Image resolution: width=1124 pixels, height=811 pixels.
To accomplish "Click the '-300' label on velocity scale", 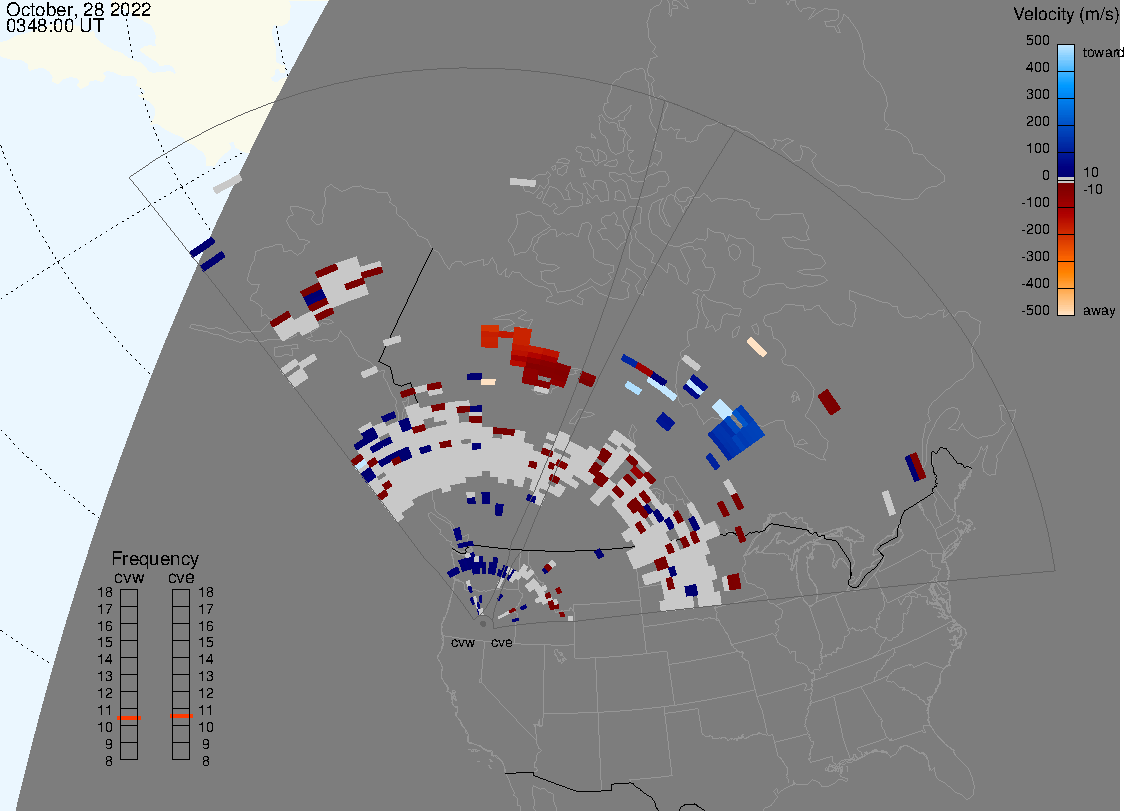I will tap(1035, 257).
